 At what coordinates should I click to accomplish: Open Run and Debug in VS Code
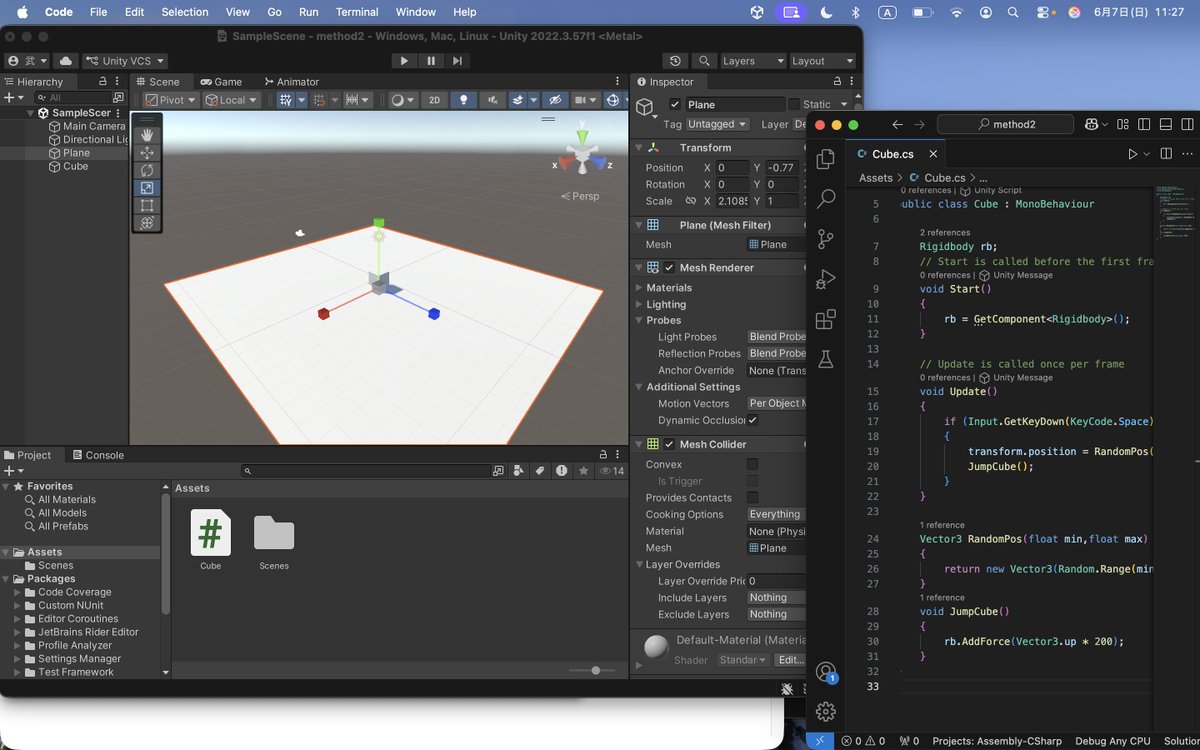pyautogui.click(x=826, y=279)
